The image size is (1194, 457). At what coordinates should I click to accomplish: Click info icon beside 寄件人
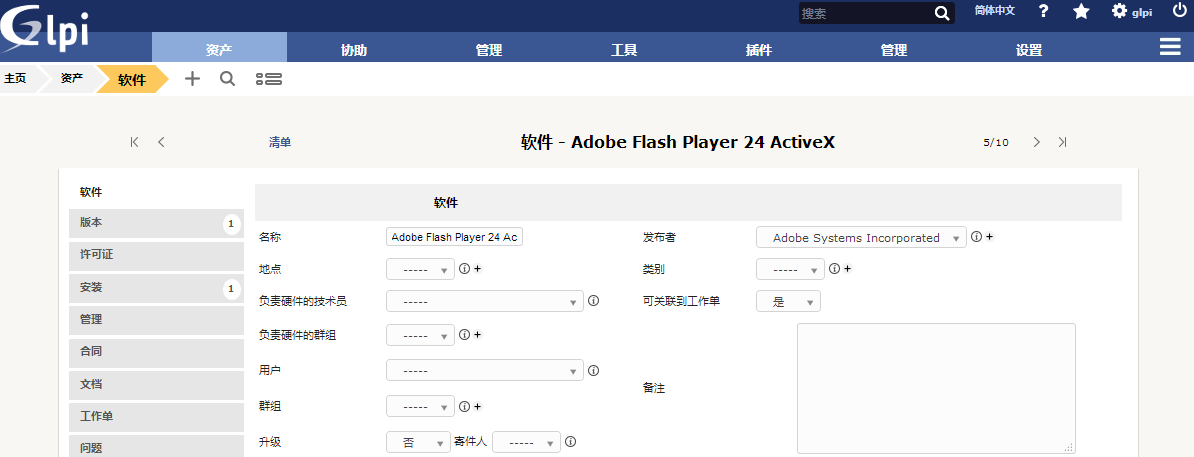570,441
